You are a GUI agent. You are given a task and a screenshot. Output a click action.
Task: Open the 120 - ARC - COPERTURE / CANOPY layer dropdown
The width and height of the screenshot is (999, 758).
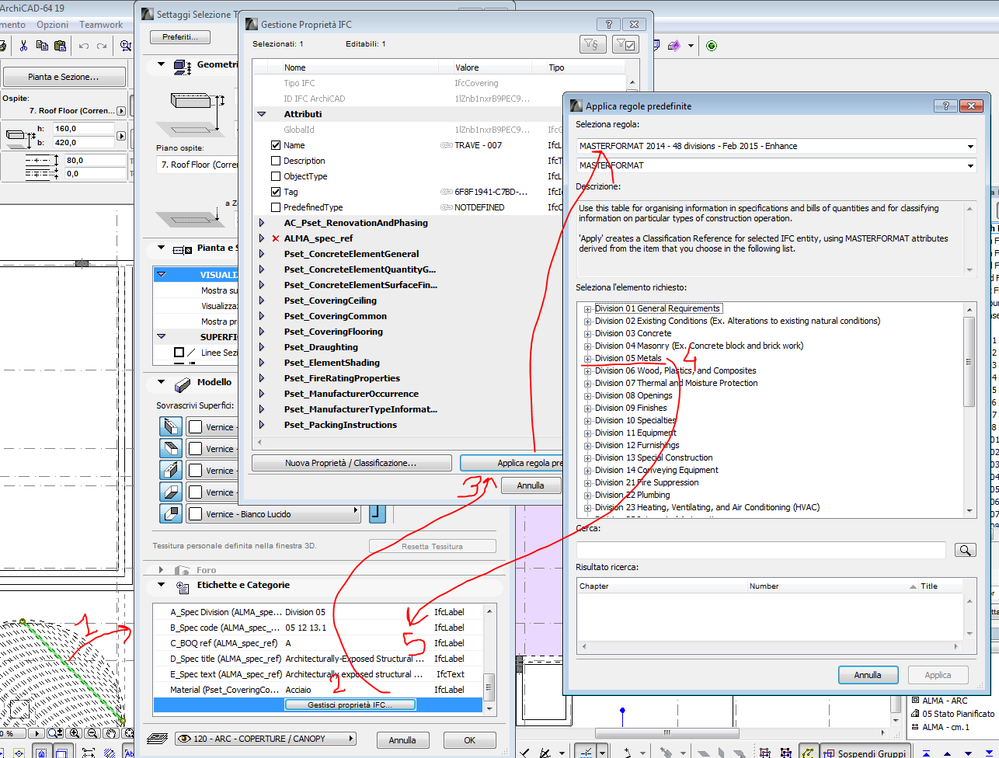tap(266, 739)
